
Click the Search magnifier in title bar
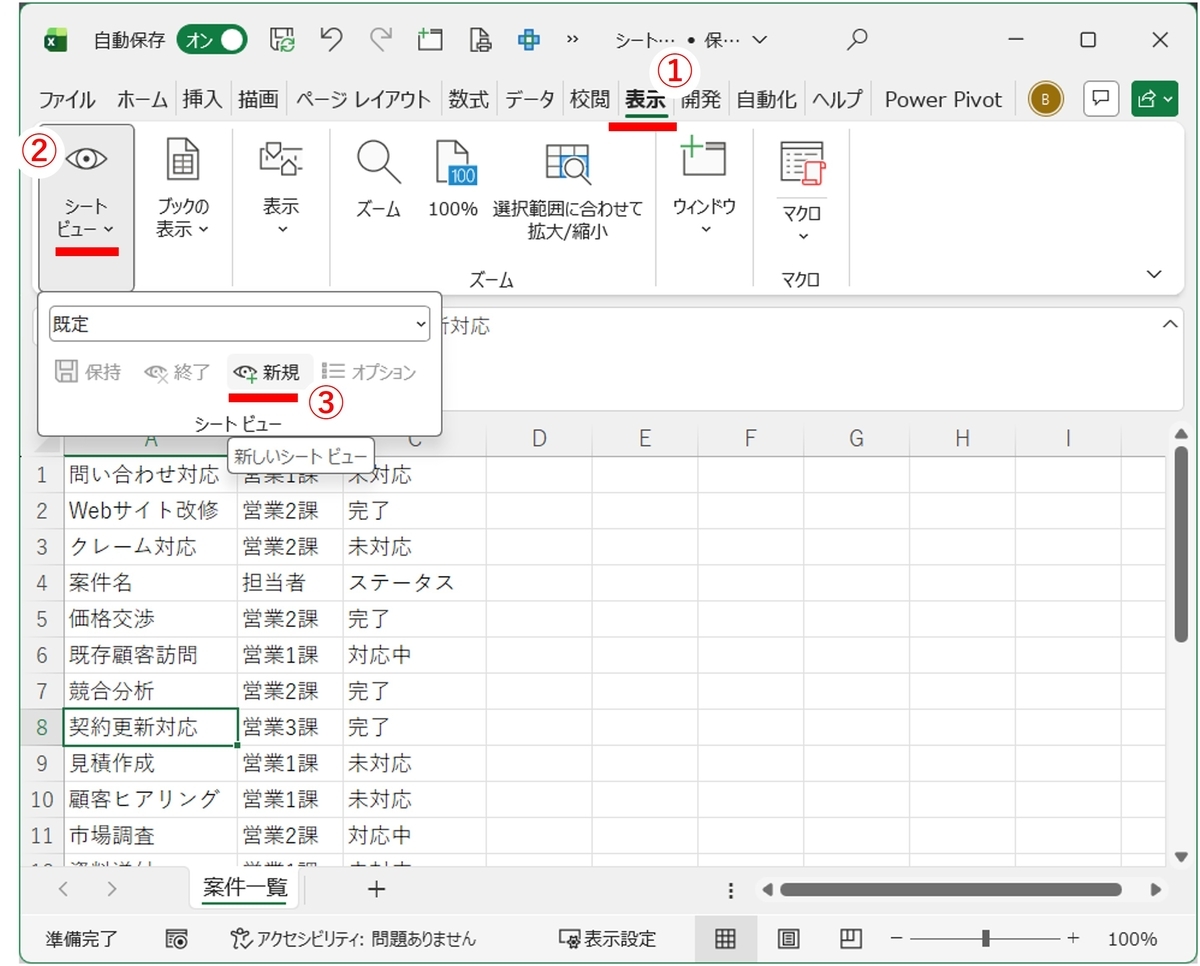click(x=857, y=40)
